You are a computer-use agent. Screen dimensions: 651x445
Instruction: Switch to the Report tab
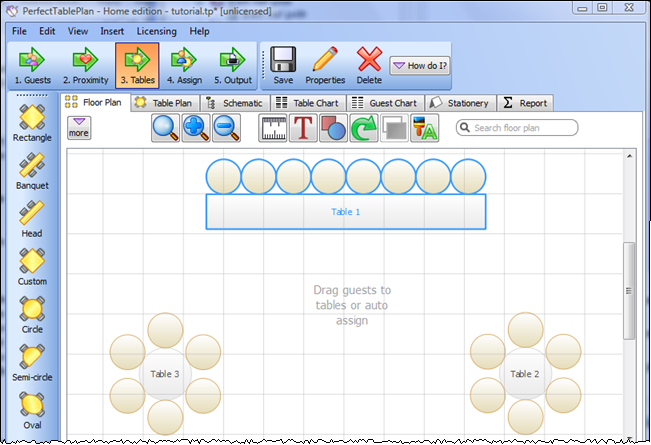click(525, 103)
